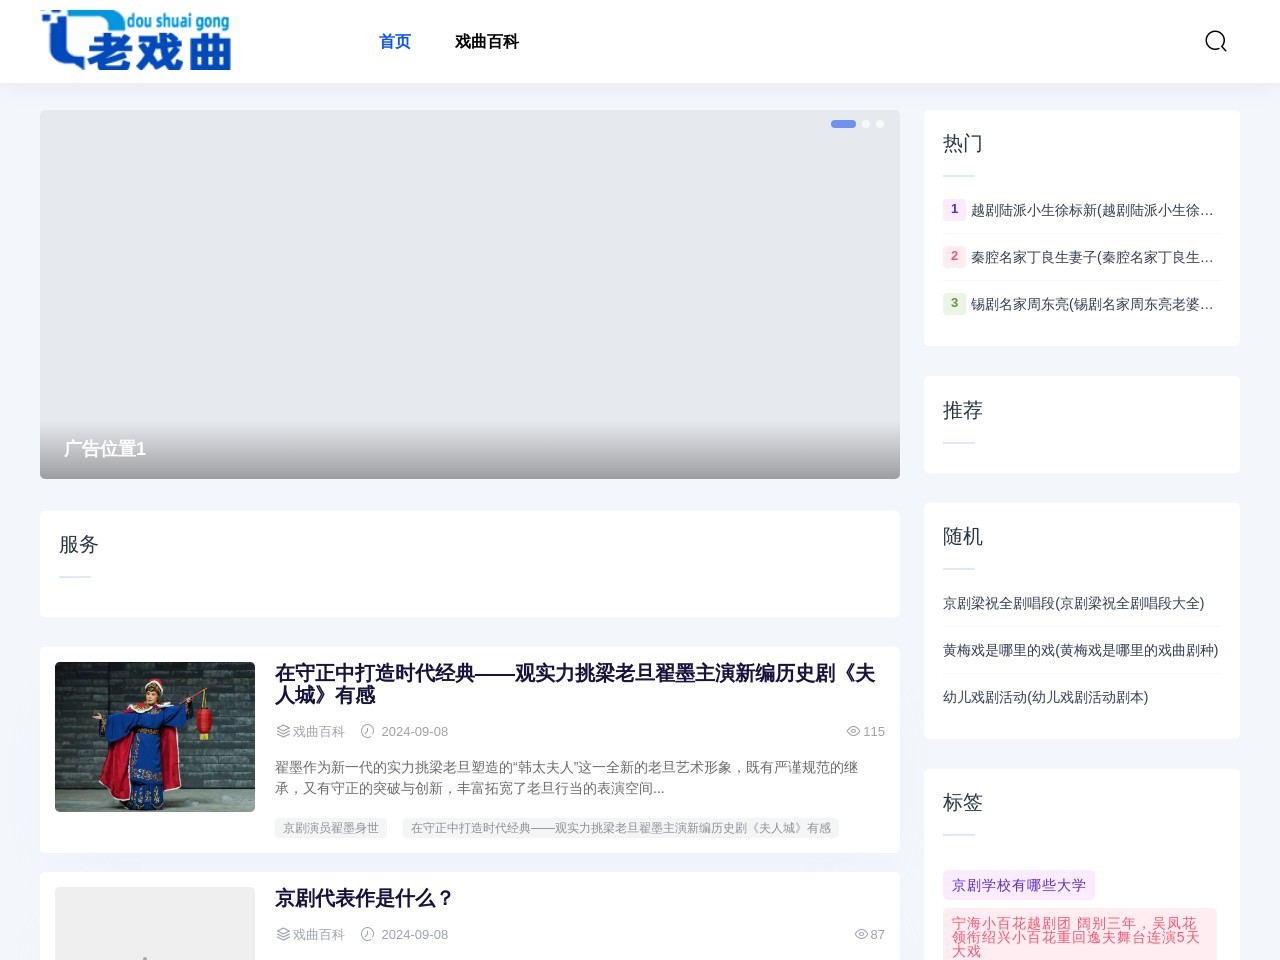Open random article 京剧梁祝全剧唱段
Screen dimensions: 1280x960
pos(1073,603)
